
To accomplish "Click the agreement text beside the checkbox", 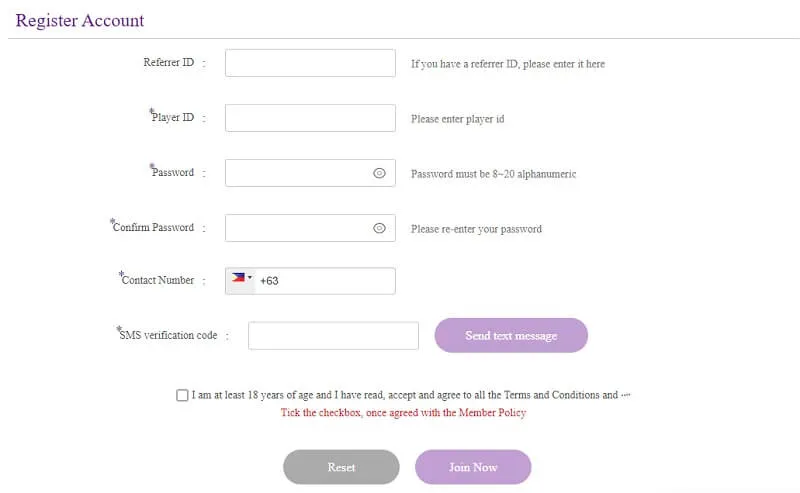I will (x=405, y=395).
